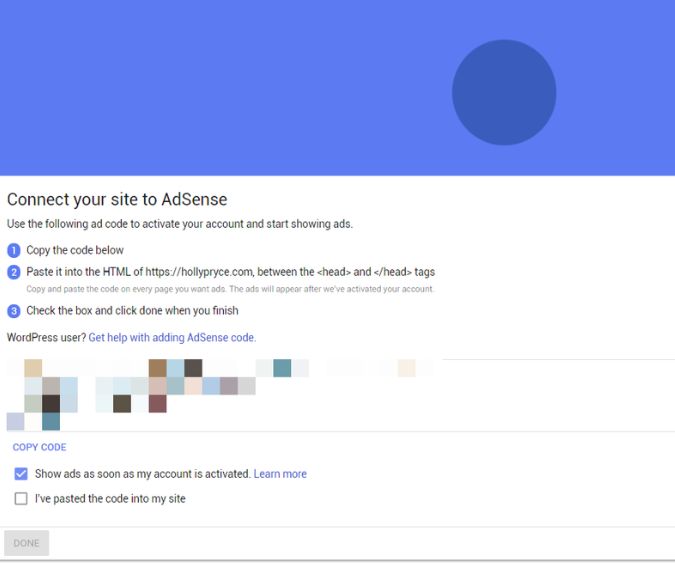675x563 pixels.
Task: Open 'Get help with adding AdSense code' link
Action: [172, 337]
